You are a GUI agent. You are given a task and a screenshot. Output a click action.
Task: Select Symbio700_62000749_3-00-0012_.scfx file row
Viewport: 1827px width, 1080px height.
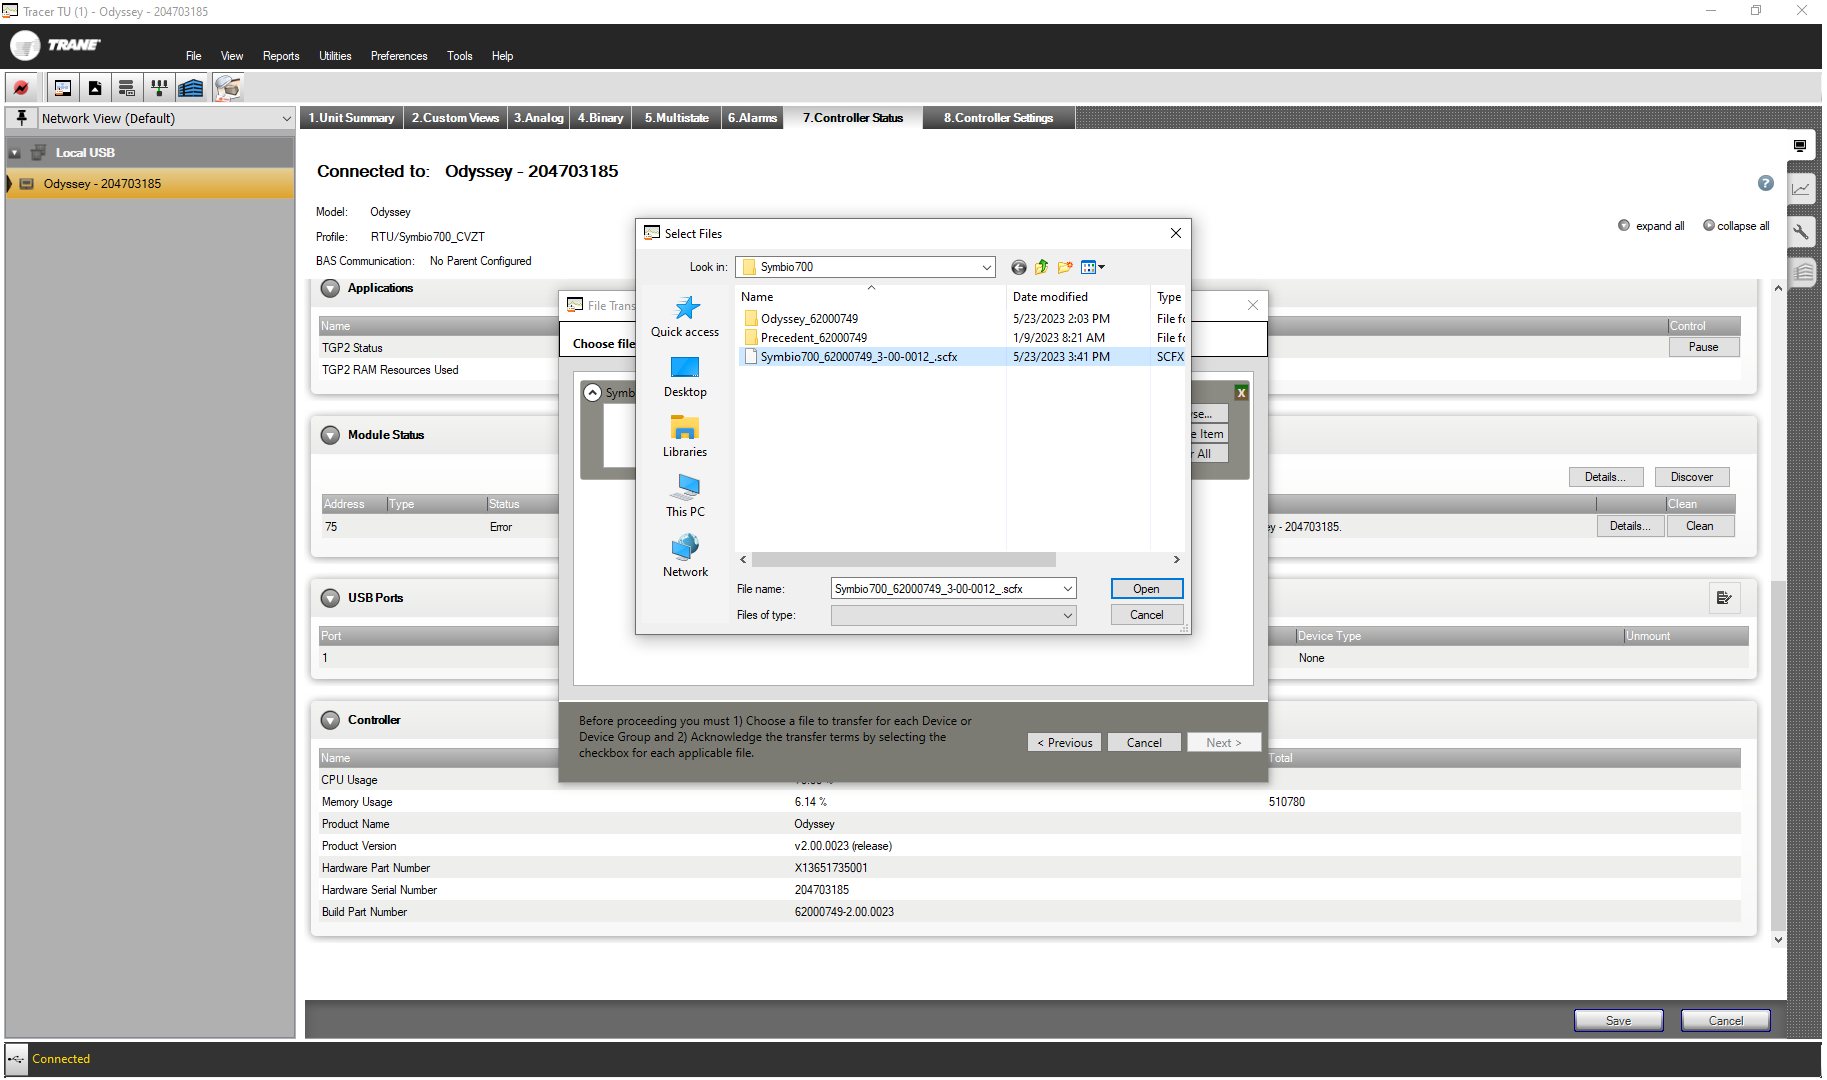[x=960, y=357]
